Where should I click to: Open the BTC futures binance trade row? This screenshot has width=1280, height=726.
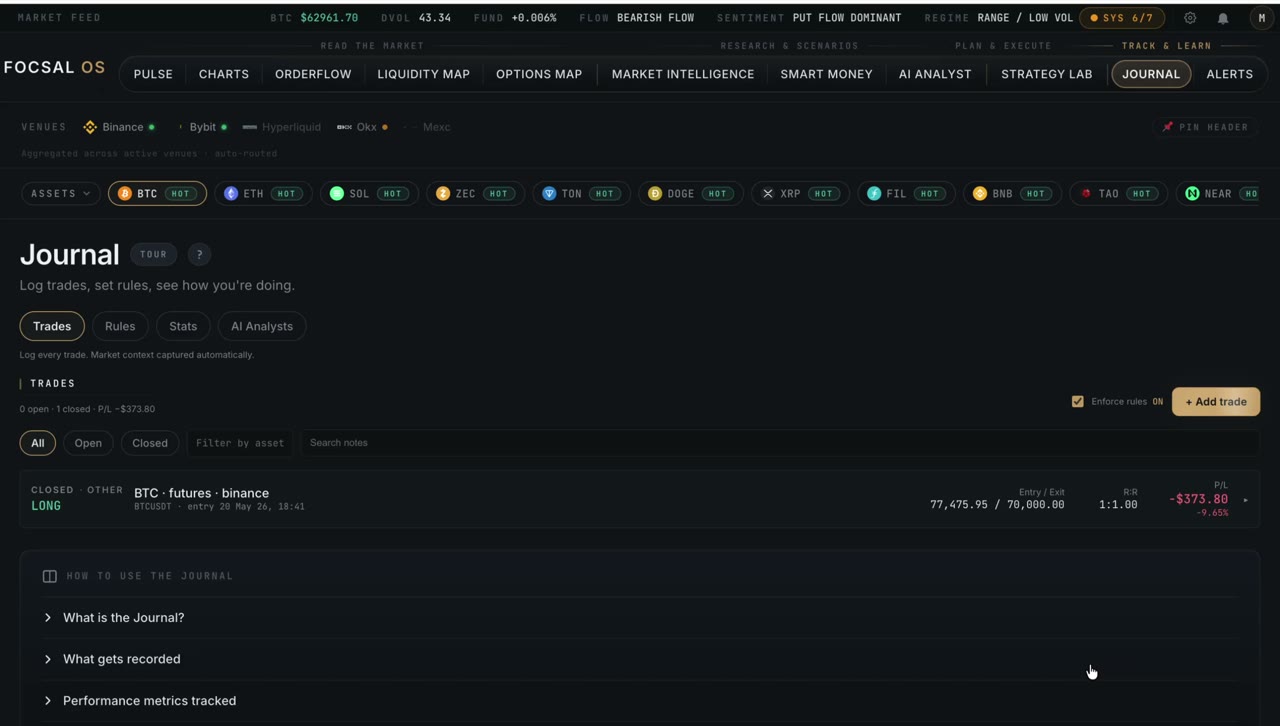click(640, 499)
